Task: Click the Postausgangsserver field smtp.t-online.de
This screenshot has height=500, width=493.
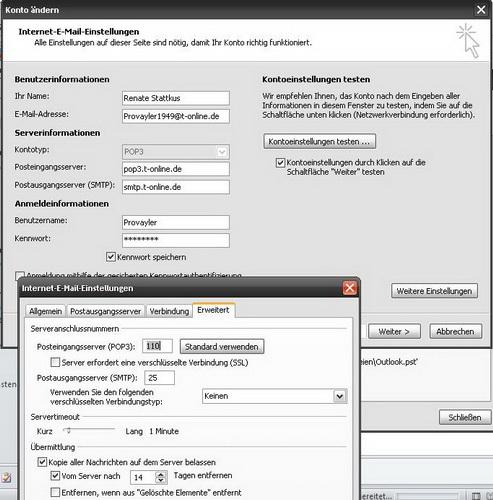Action: point(176,187)
